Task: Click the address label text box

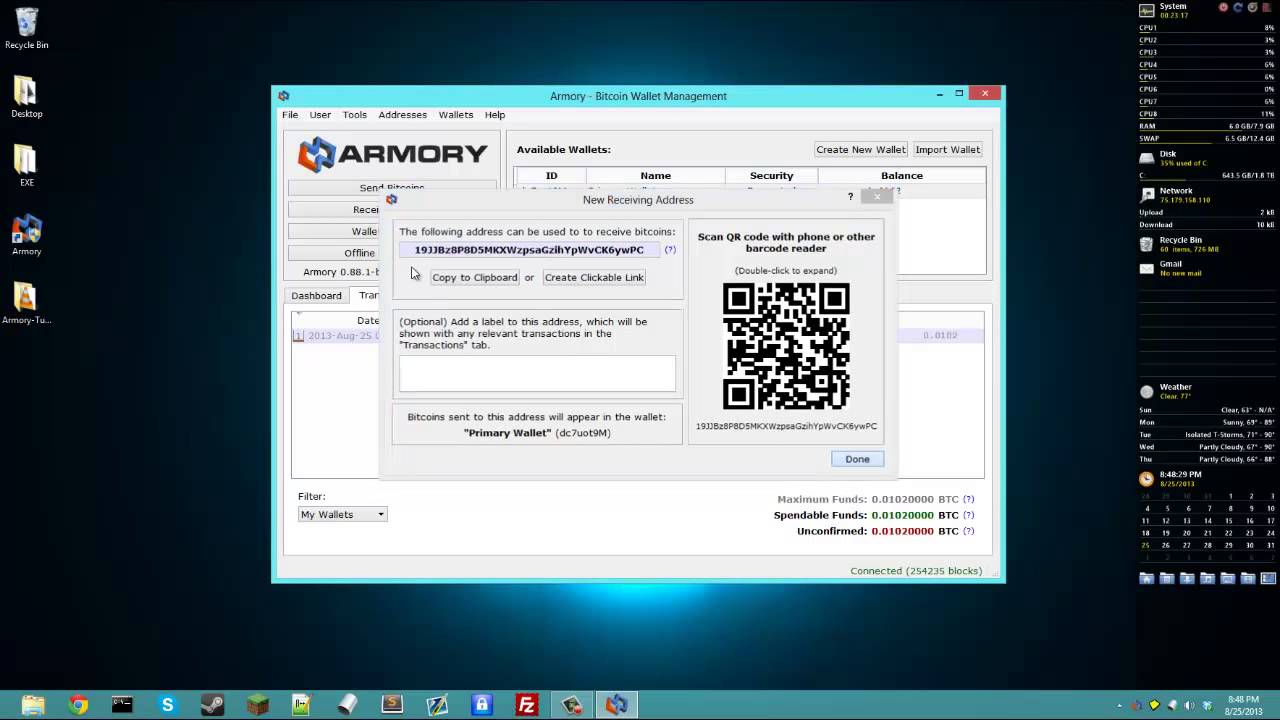Action: click(537, 374)
